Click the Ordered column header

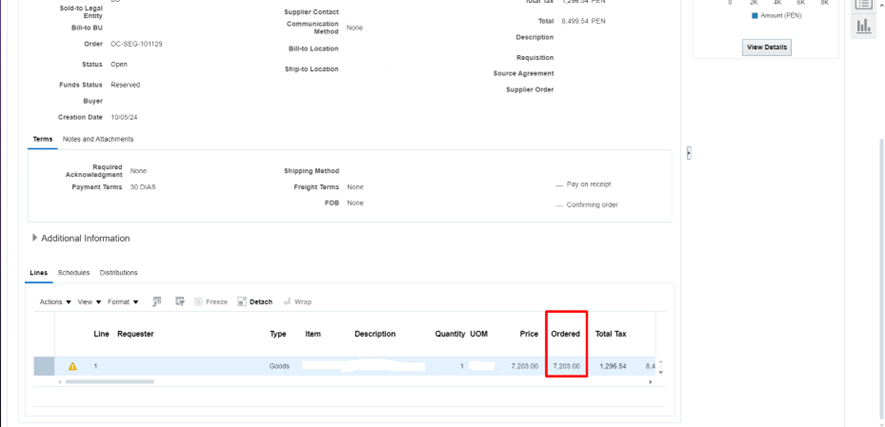(565, 334)
